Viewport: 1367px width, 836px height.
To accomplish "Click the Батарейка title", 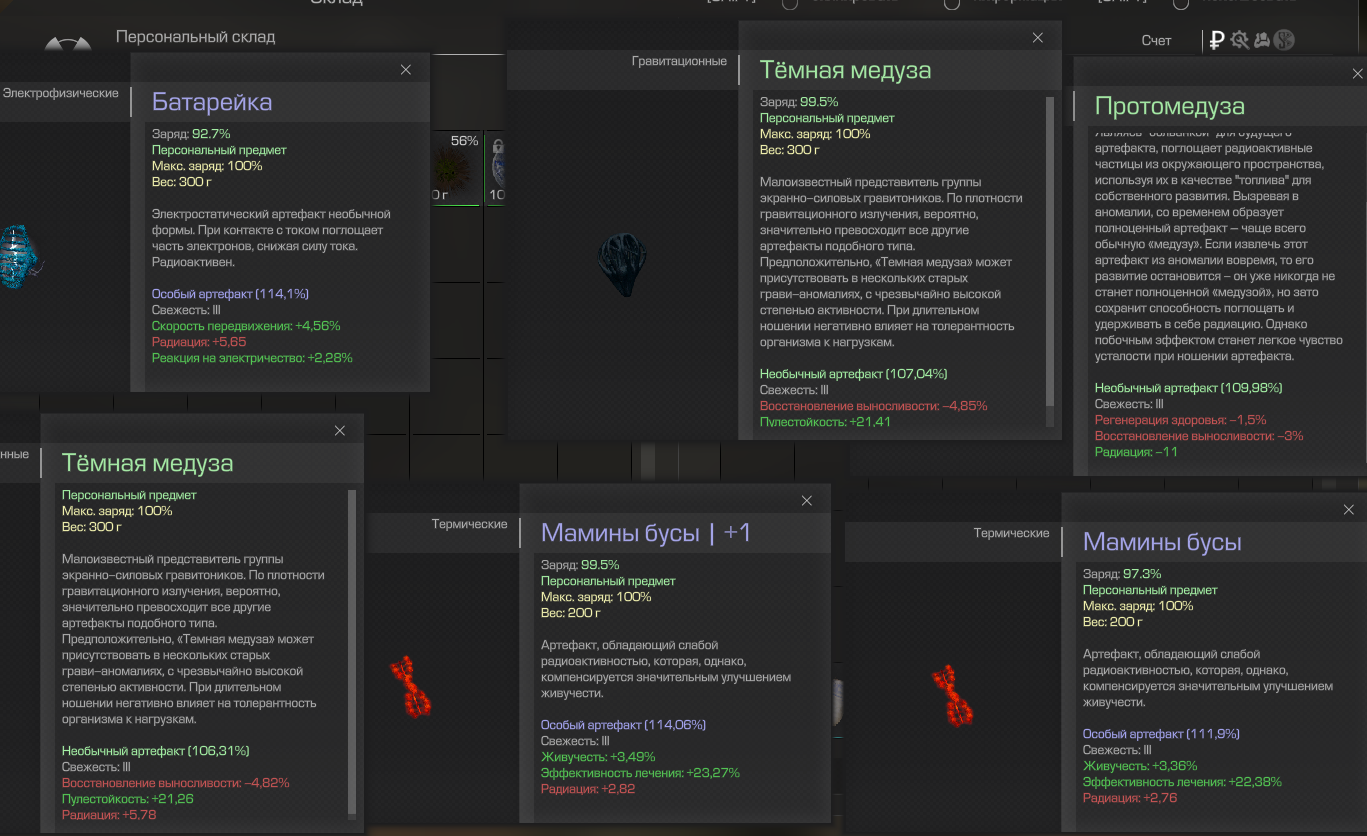I will (x=212, y=102).
